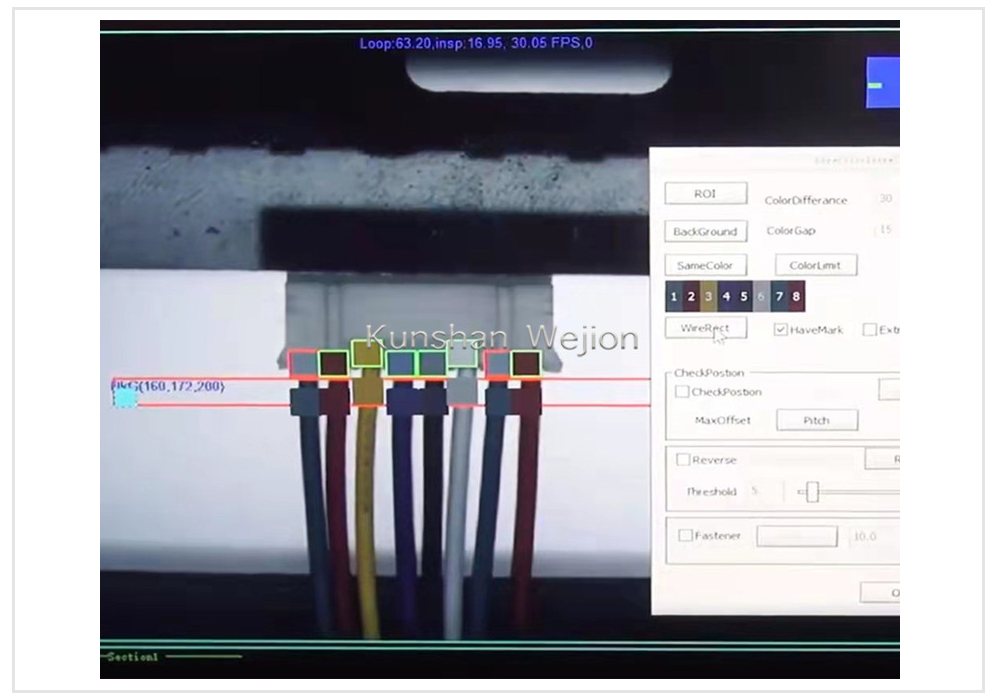Uncheck the HaveMark checkbox
This screenshot has height=700, width=1000.
point(781,330)
